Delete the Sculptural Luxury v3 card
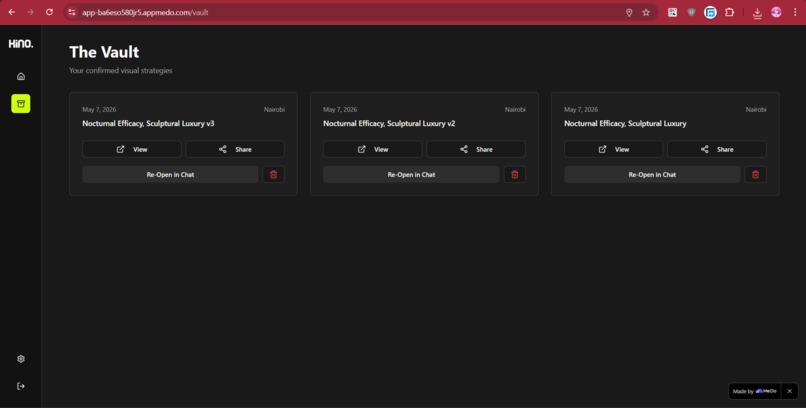 coord(273,175)
